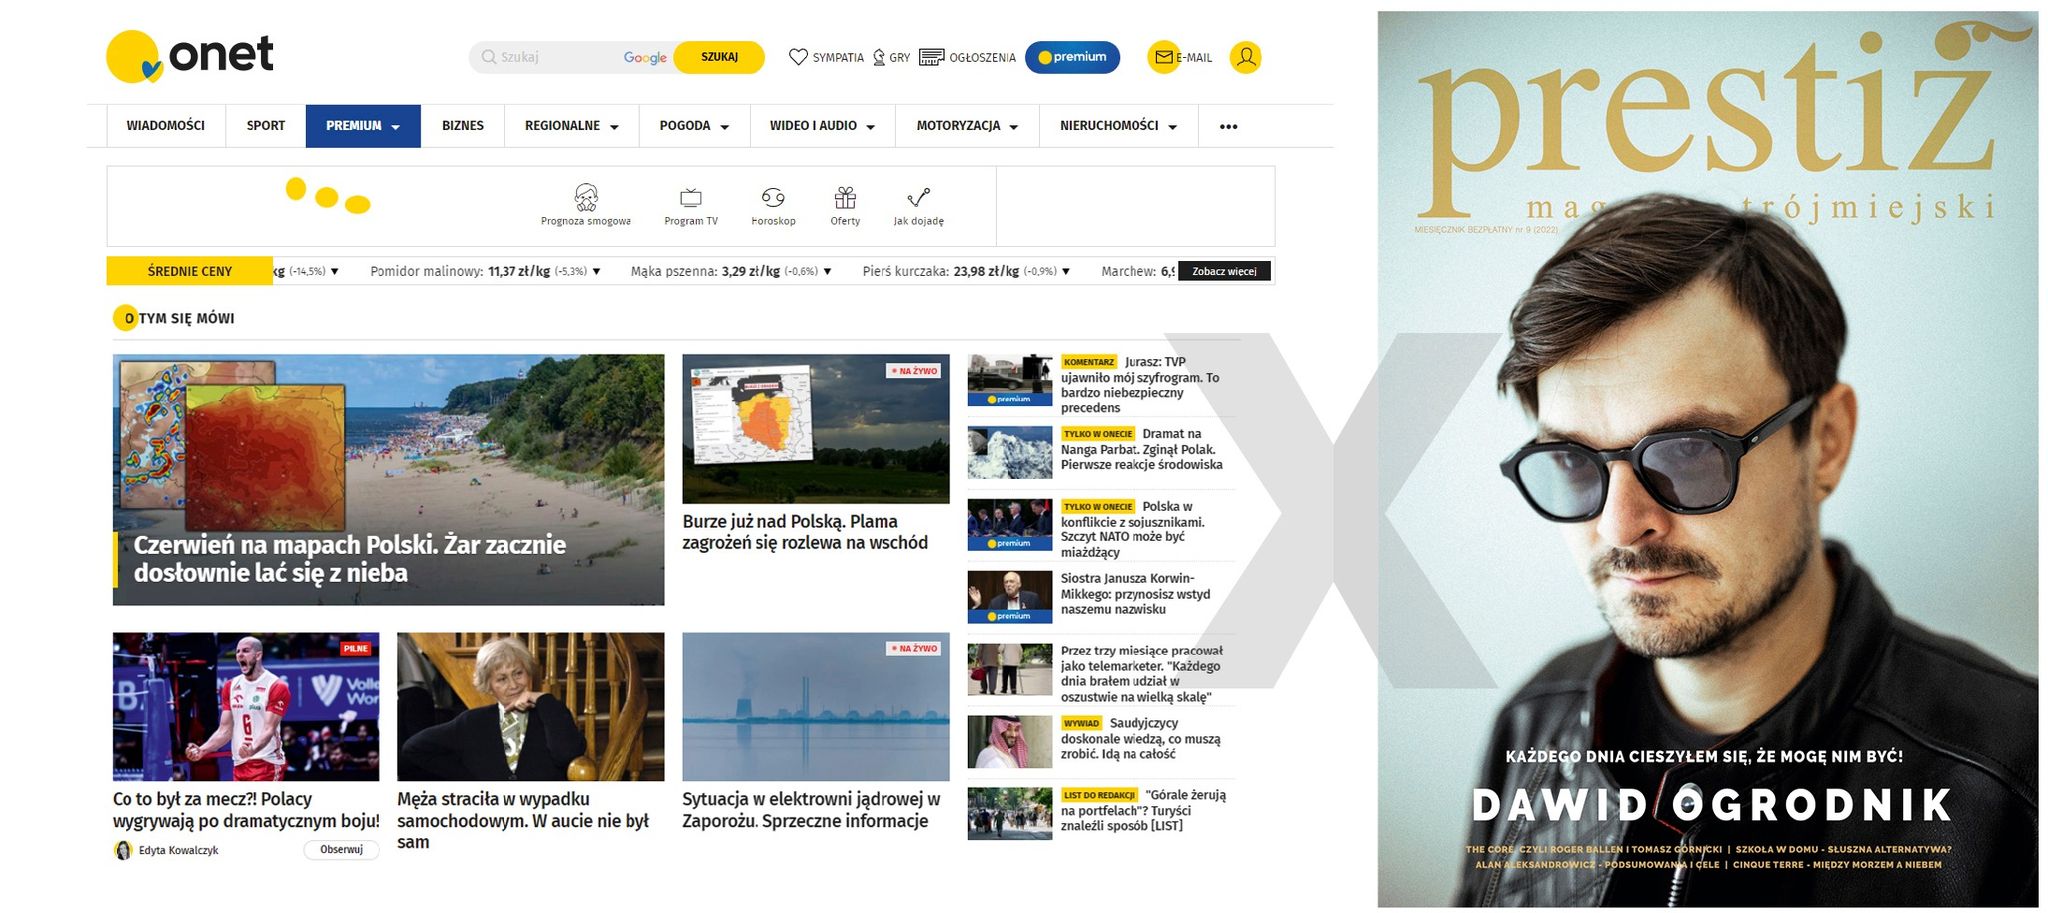Expand the MOTORYZACJA dropdown menu

[967, 126]
